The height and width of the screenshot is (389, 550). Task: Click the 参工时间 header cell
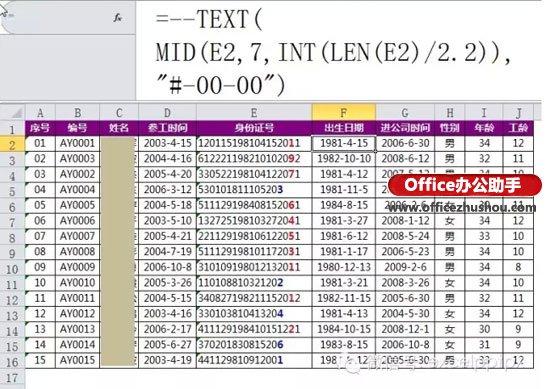[x=167, y=128]
